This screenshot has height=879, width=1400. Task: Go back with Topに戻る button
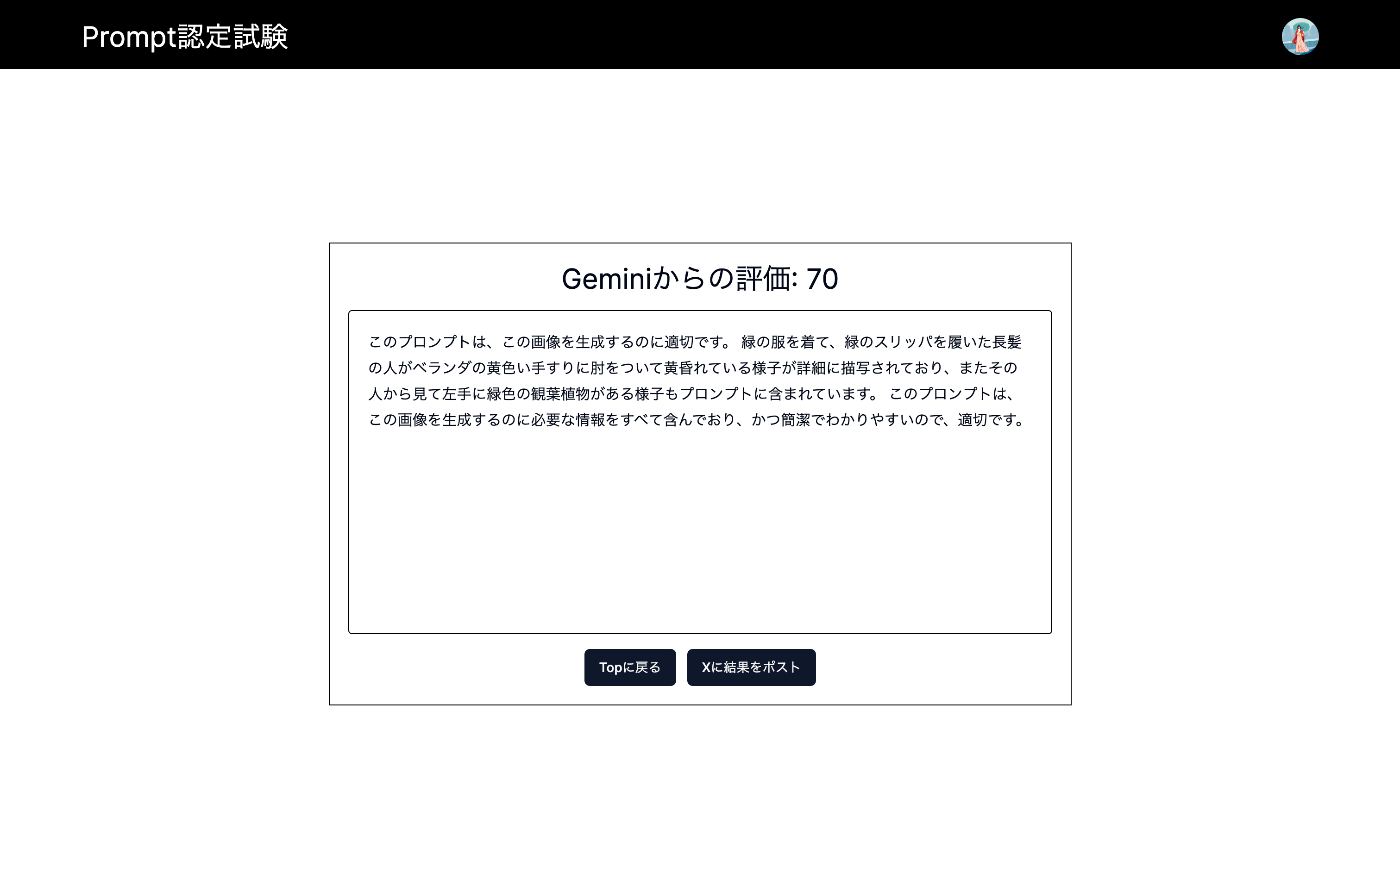pyautogui.click(x=630, y=667)
